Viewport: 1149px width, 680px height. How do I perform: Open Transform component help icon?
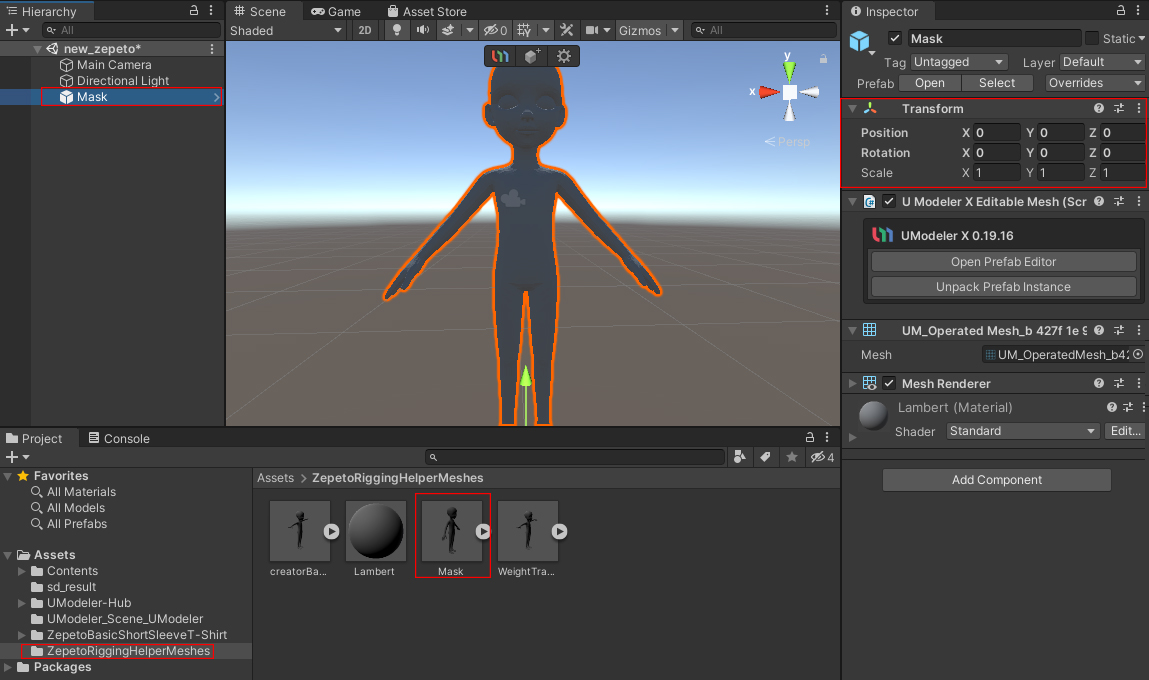click(1098, 108)
